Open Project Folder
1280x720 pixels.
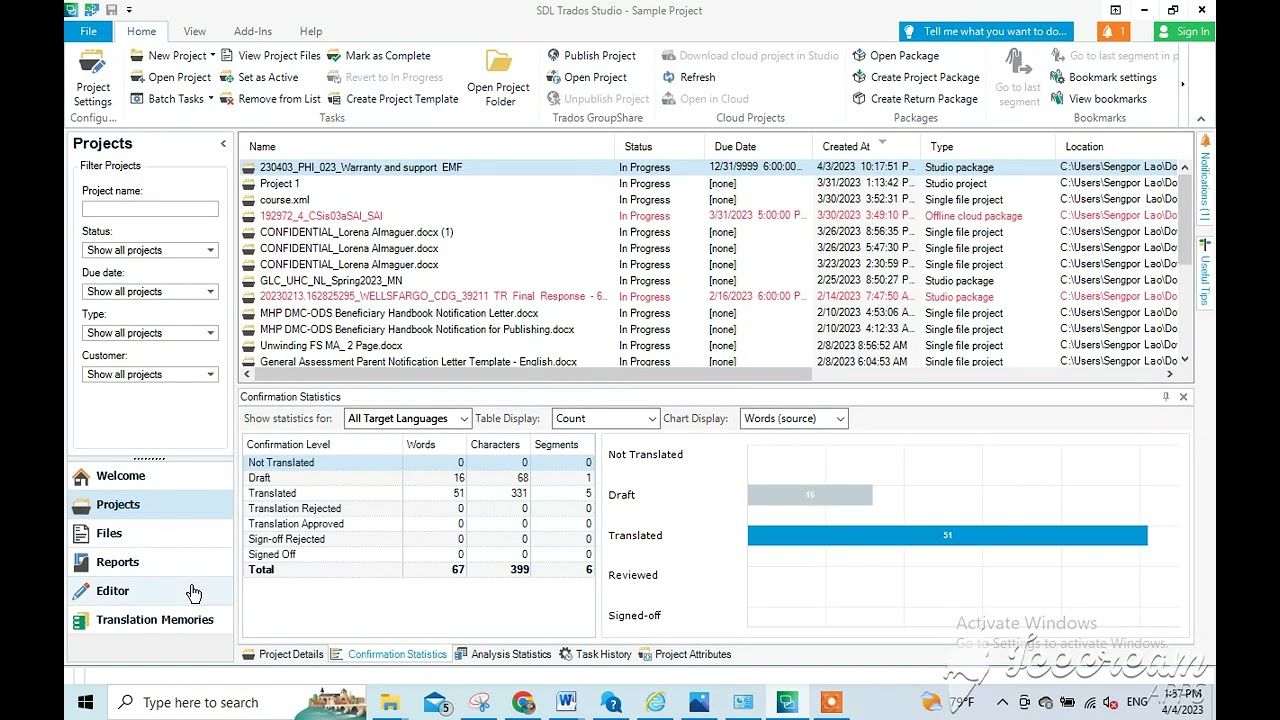(498, 78)
